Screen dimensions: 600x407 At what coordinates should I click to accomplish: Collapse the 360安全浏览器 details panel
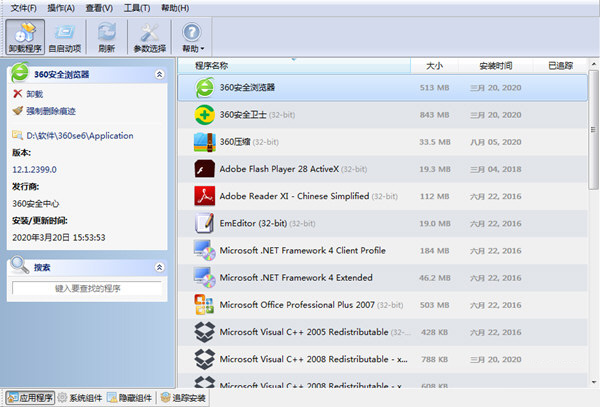tap(158, 74)
